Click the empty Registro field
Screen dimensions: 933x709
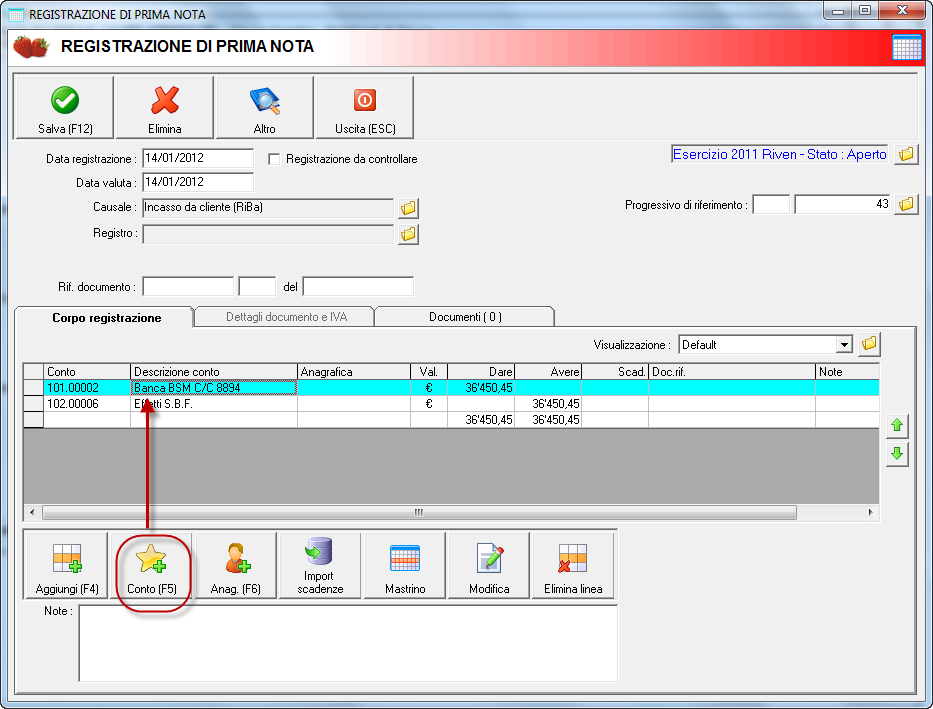[x=268, y=234]
